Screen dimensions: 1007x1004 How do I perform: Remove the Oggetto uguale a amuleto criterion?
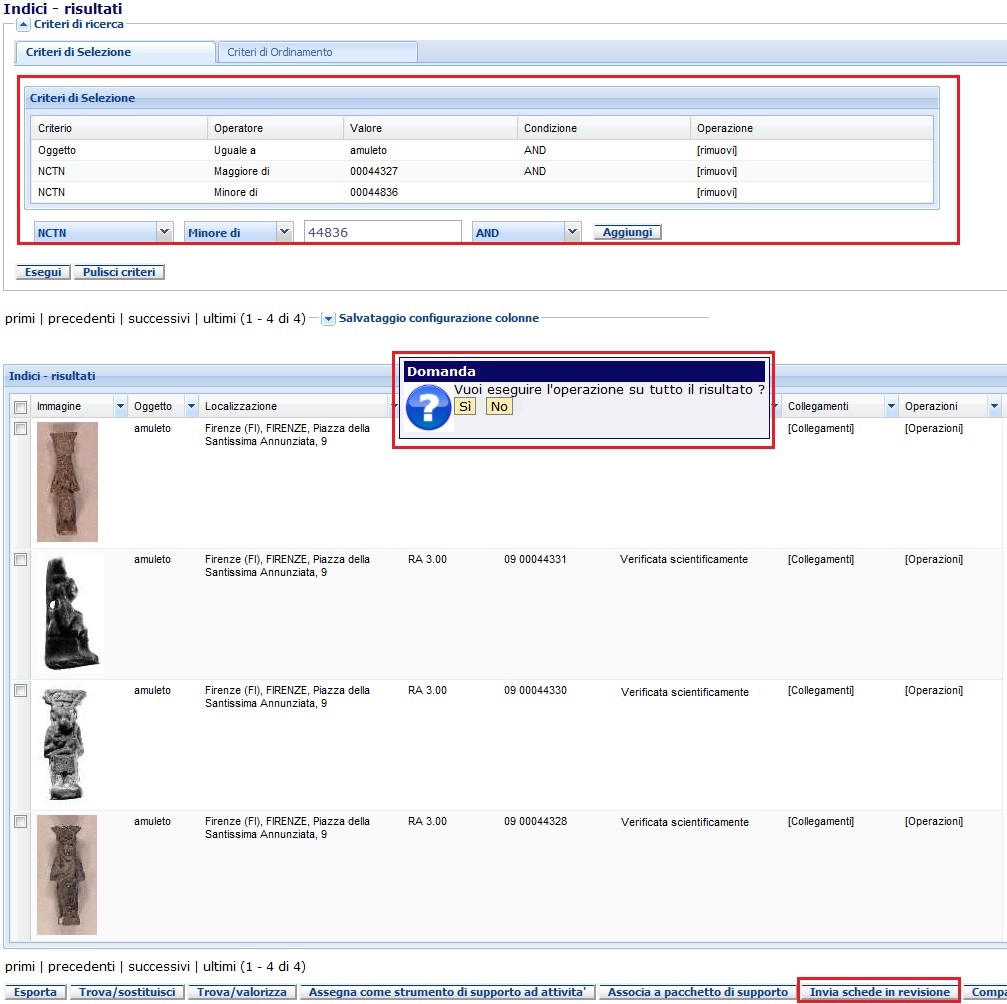[716, 150]
